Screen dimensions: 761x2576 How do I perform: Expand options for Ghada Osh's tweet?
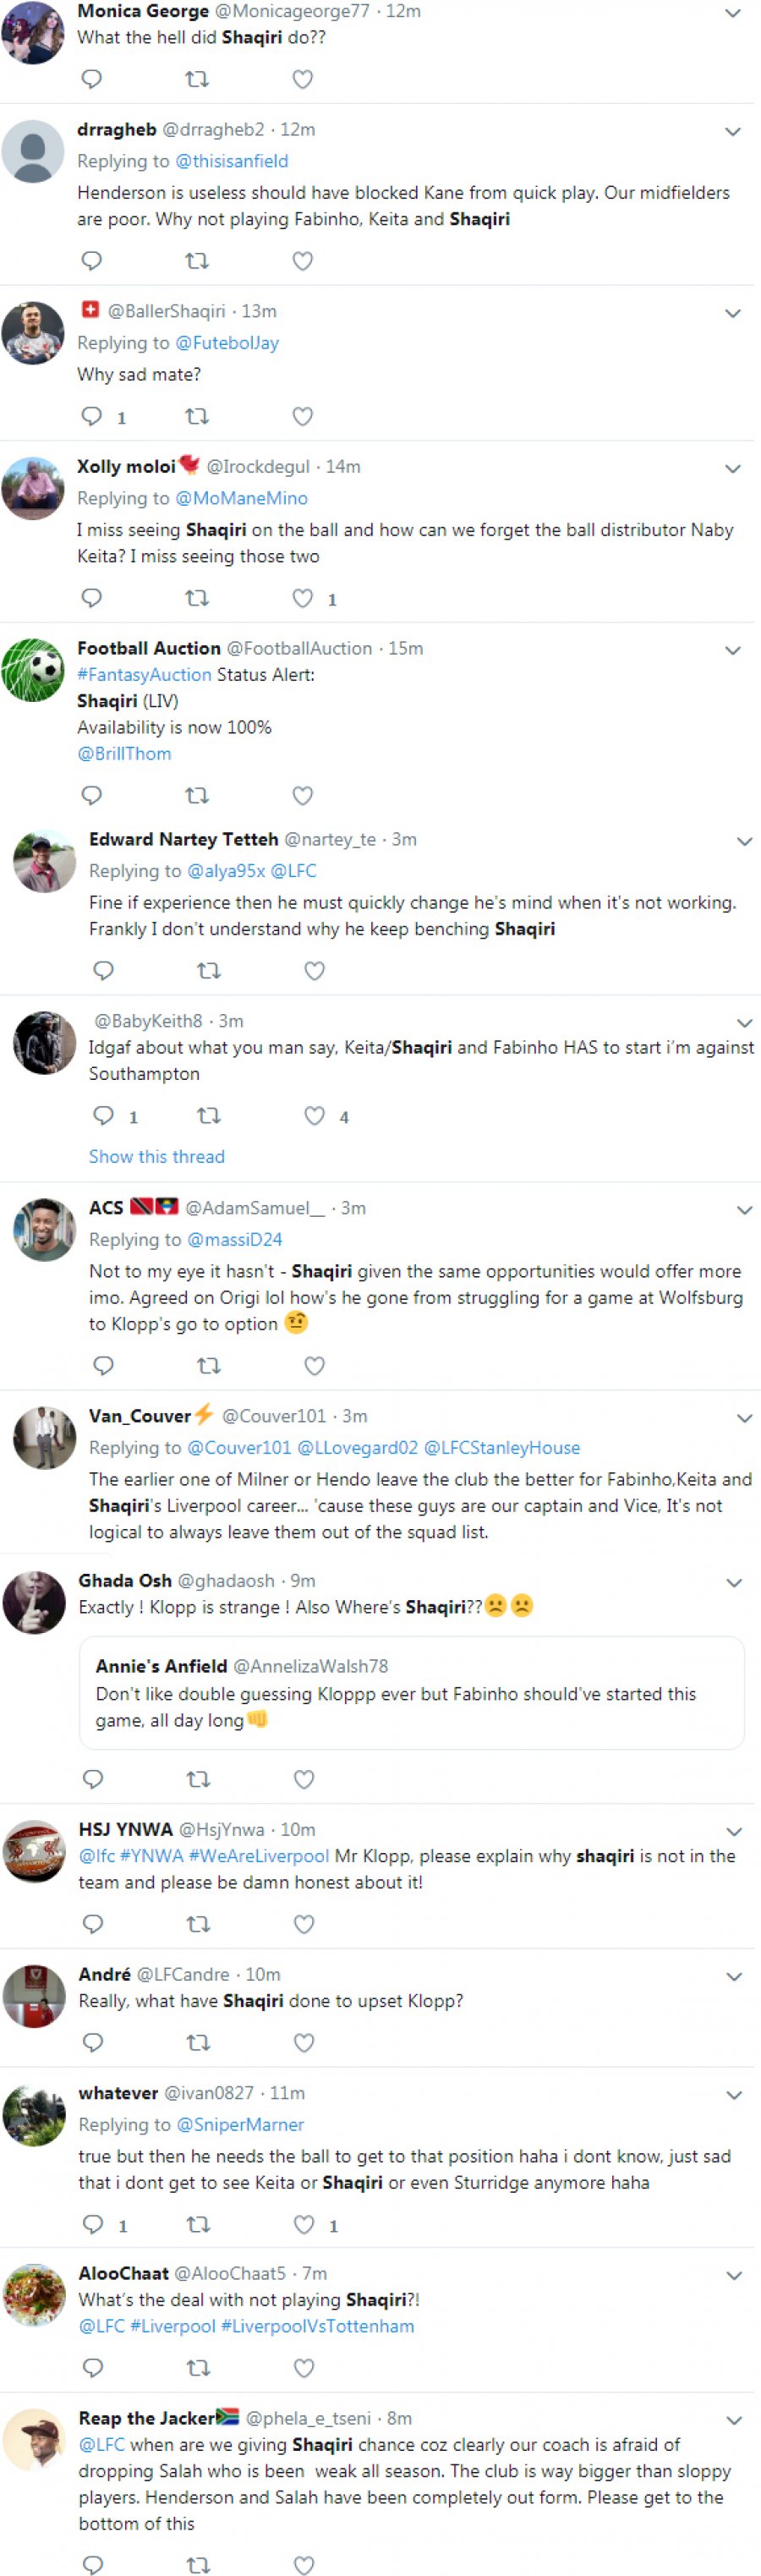click(x=733, y=1583)
